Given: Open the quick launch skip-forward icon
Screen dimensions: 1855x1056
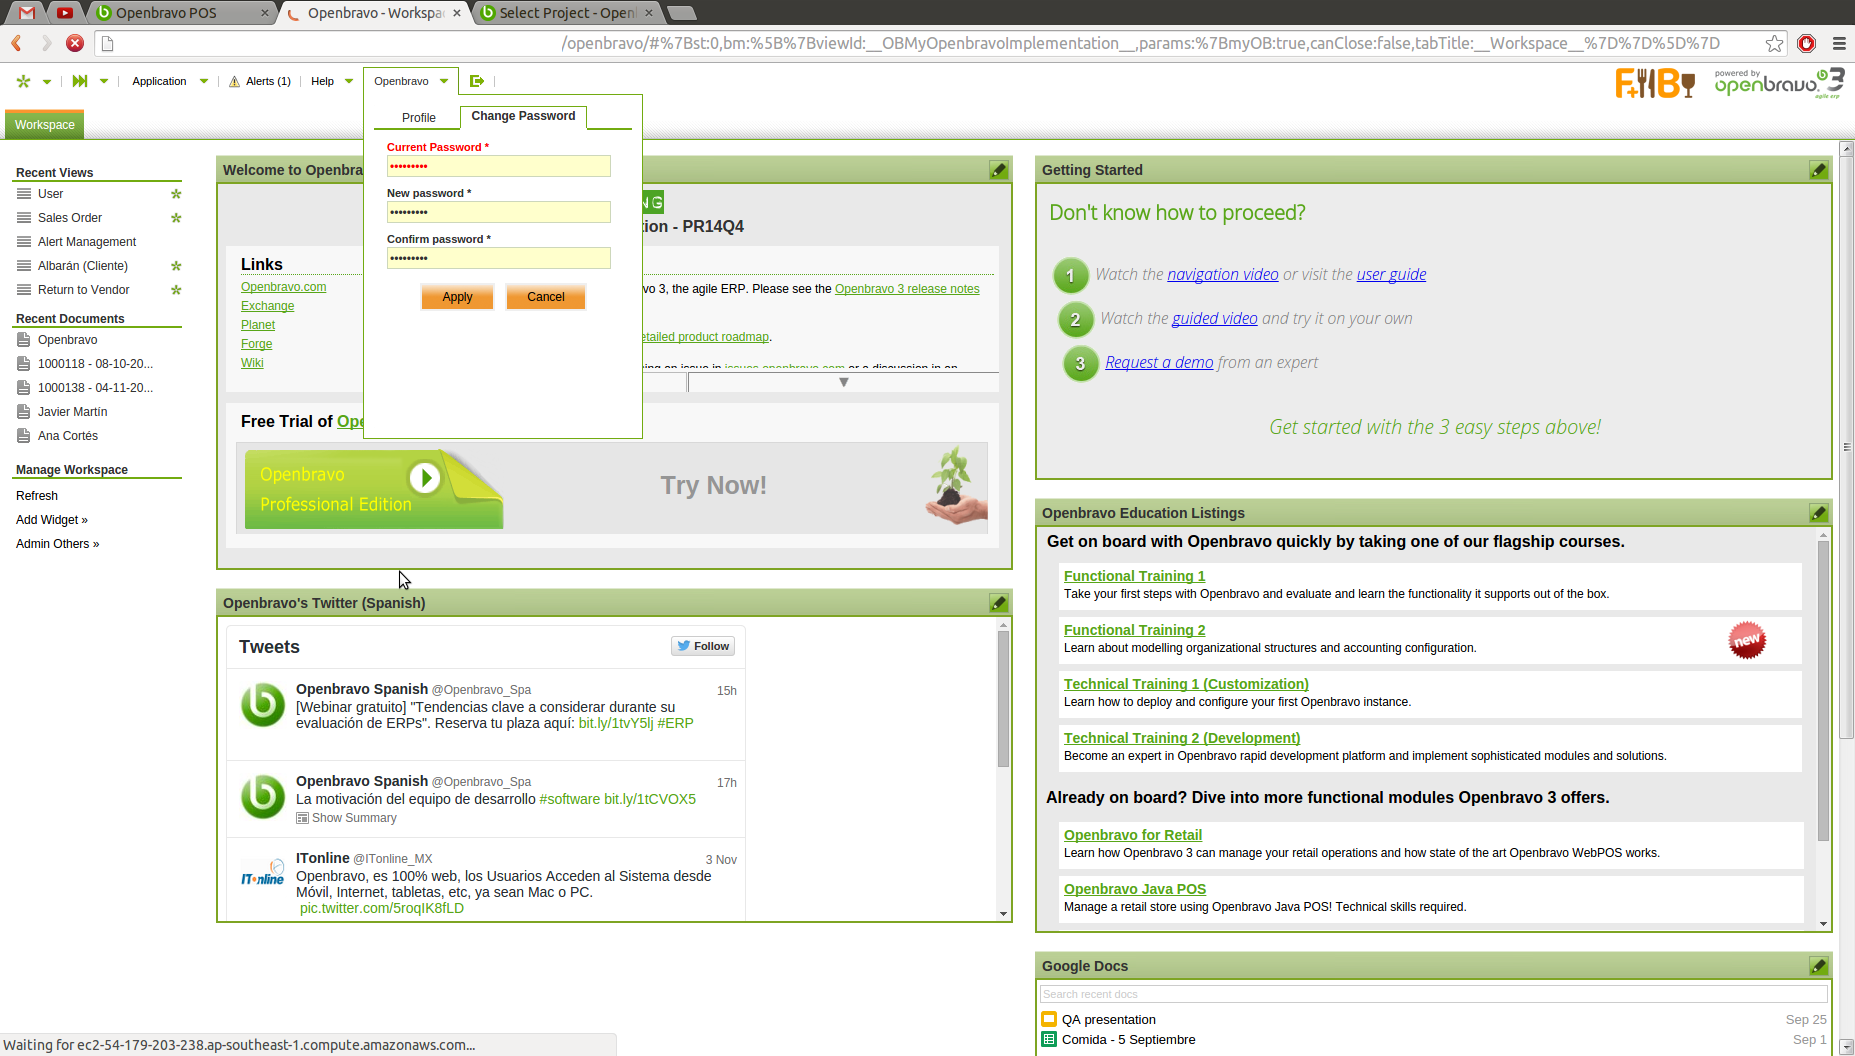Looking at the screenshot, I should coord(80,81).
